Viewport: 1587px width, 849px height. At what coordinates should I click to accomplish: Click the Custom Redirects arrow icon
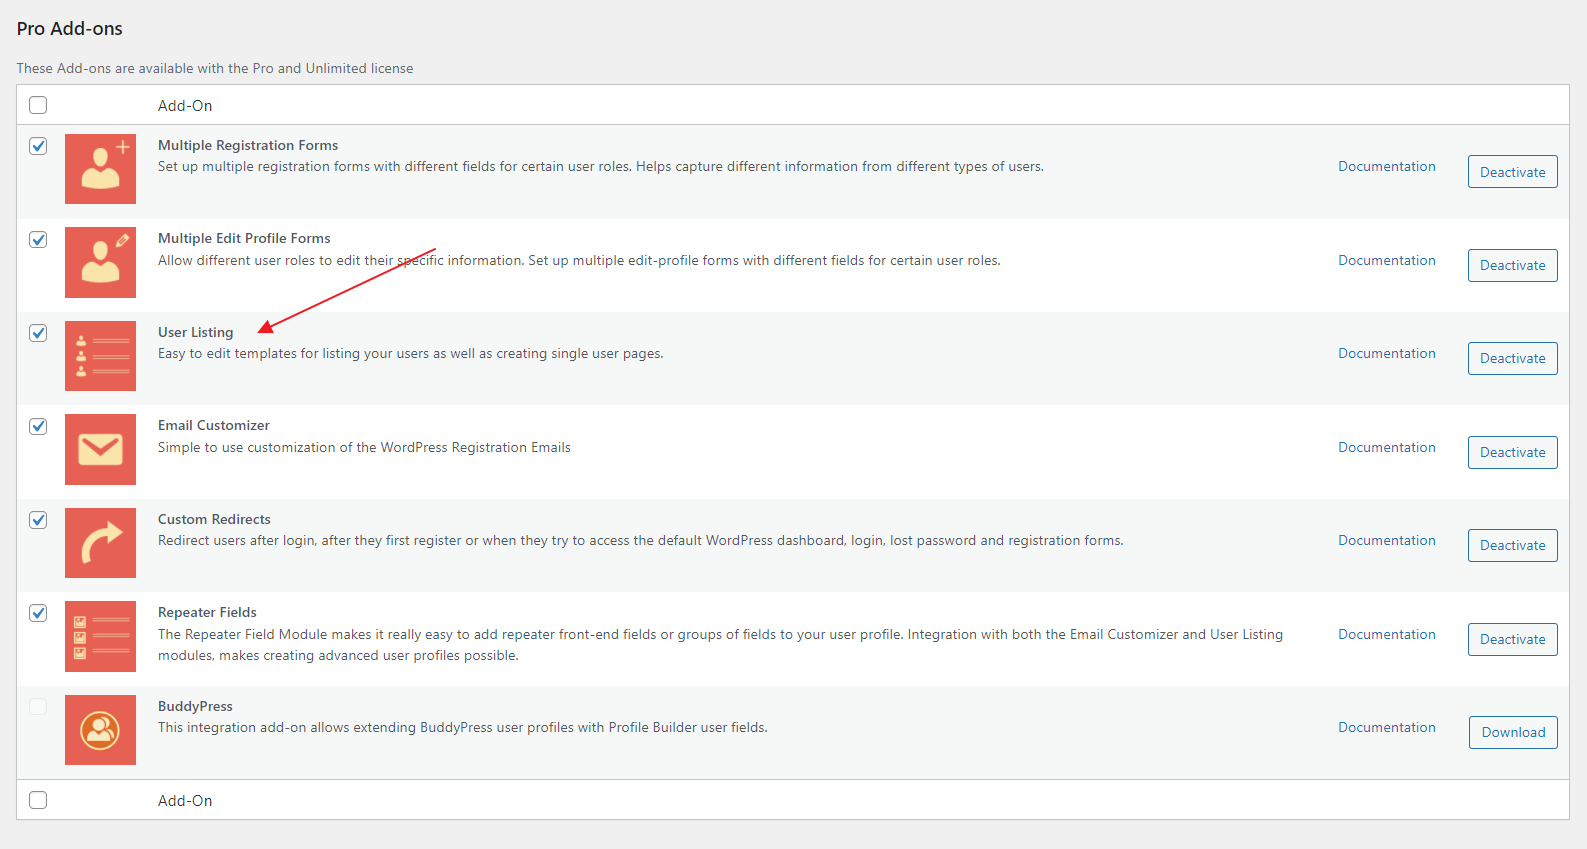[100, 543]
